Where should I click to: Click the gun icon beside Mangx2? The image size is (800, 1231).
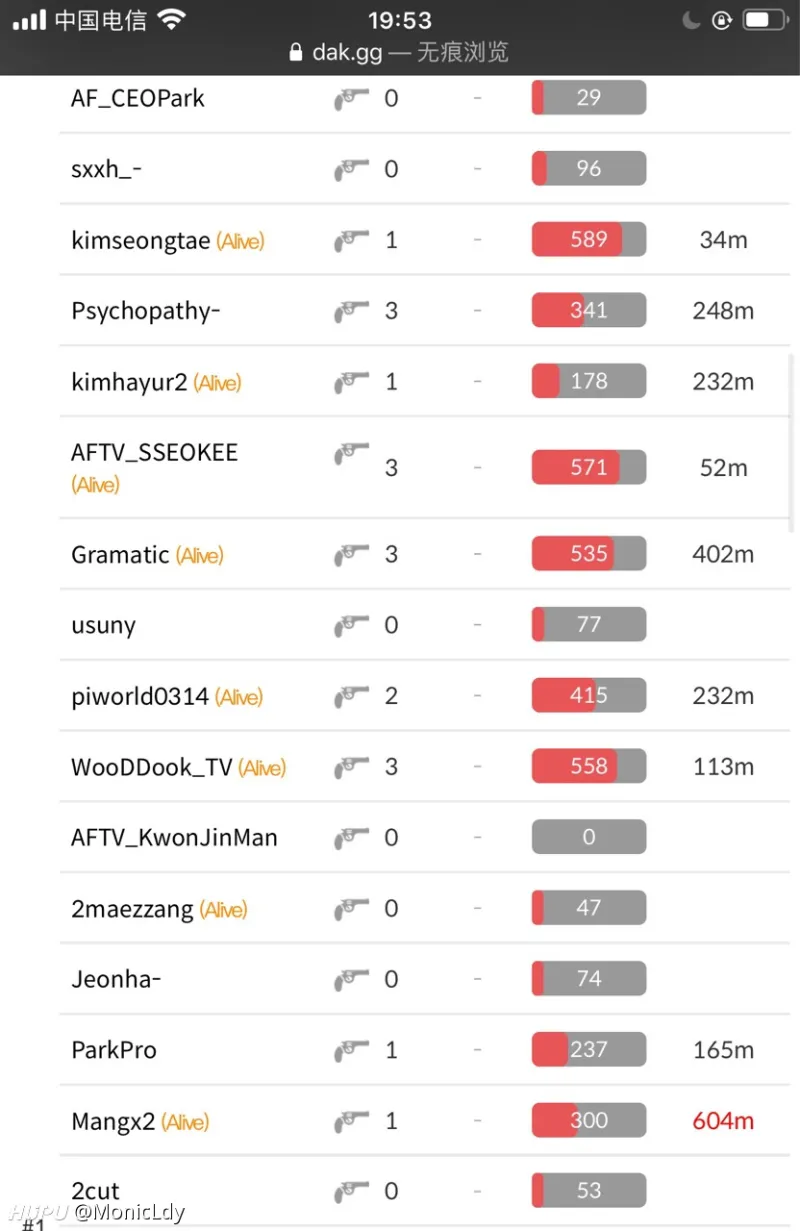point(351,1121)
